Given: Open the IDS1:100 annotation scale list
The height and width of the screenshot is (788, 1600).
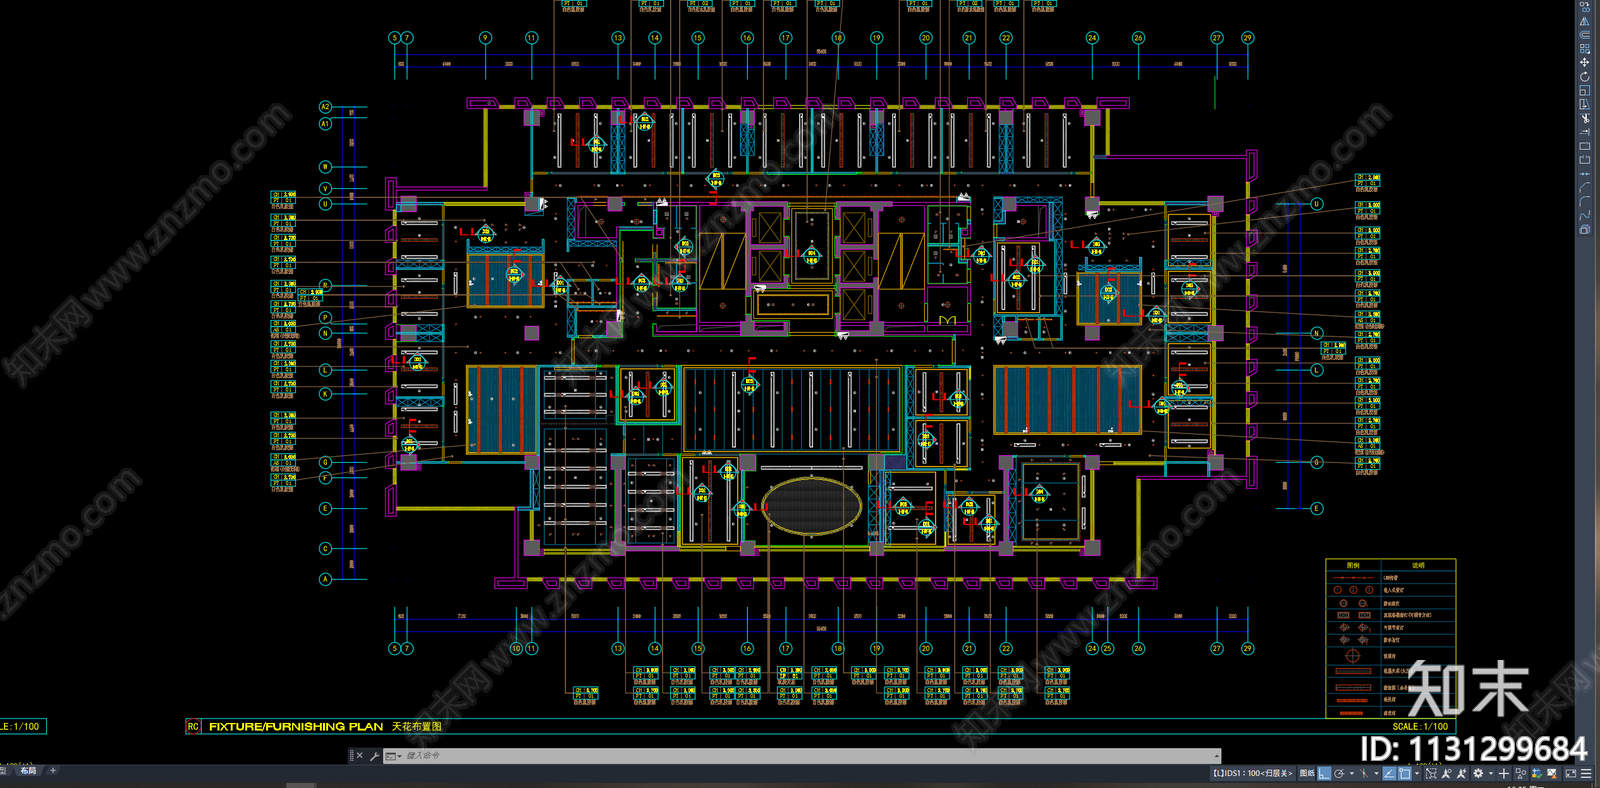Looking at the screenshot, I should pyautogui.click(x=1252, y=773).
